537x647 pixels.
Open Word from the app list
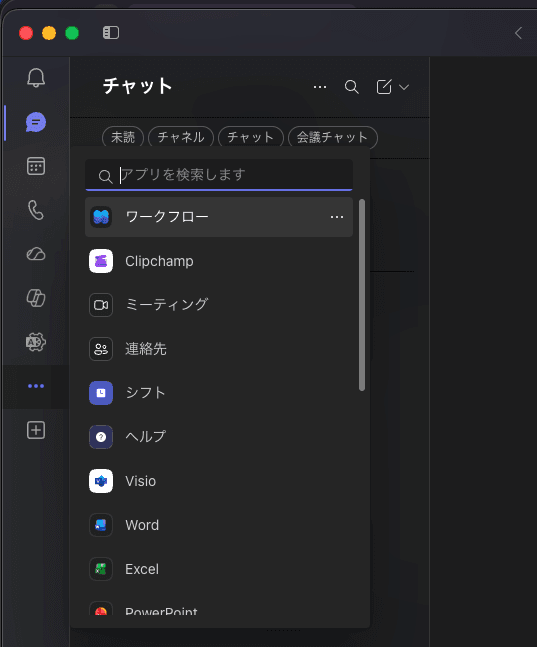tap(219, 525)
